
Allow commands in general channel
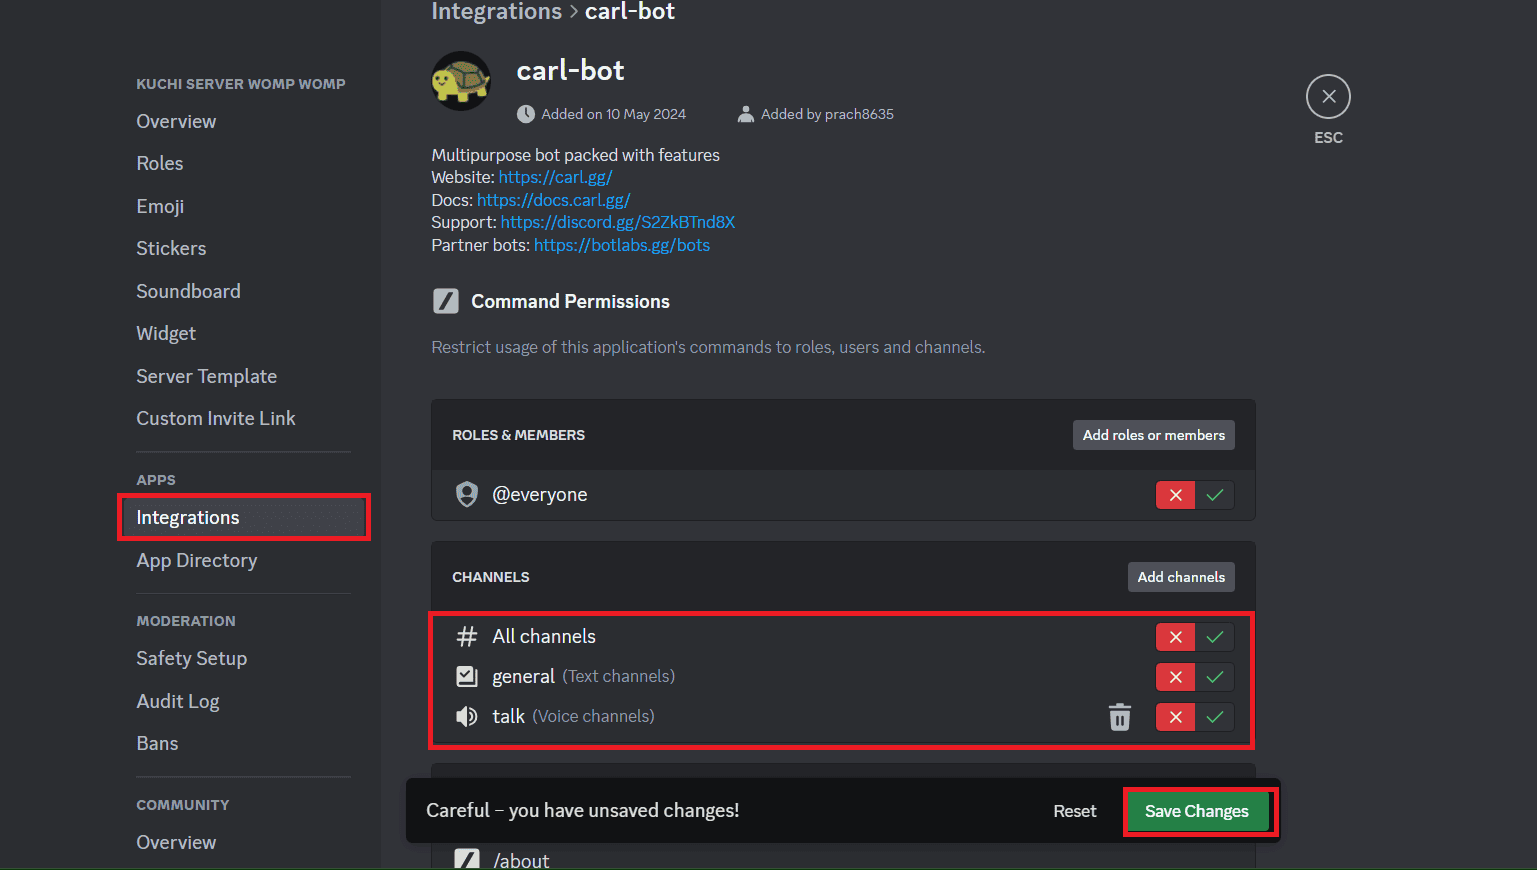1215,677
